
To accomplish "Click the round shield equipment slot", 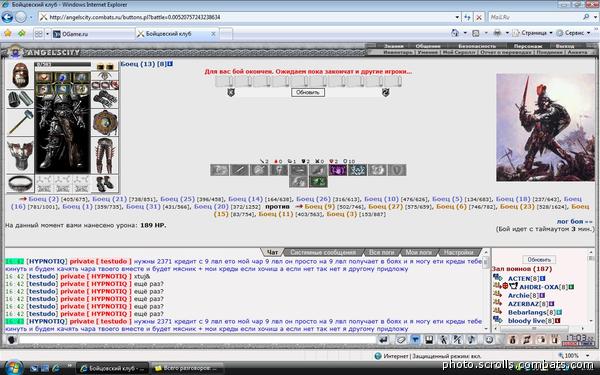I will click(x=104, y=122).
